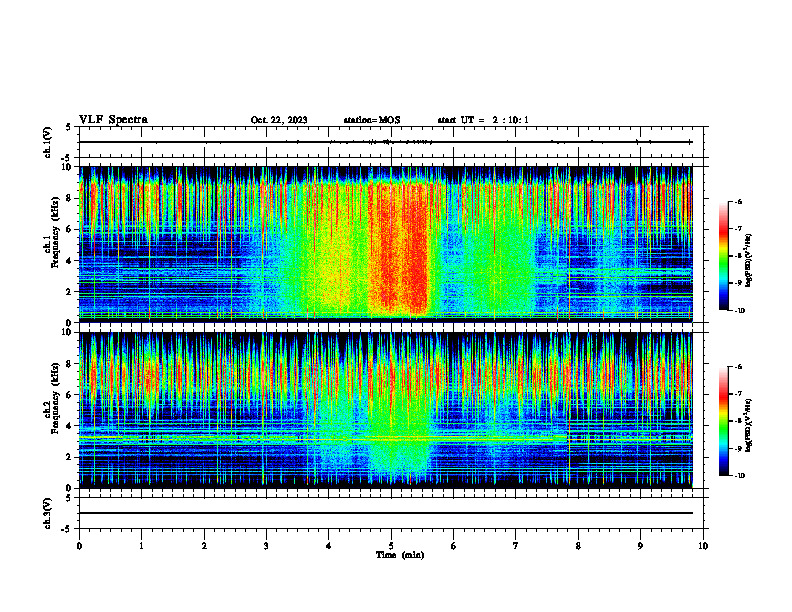Click the "6" tick on Time axis
This screenshot has height=612, width=792.
coord(454,546)
